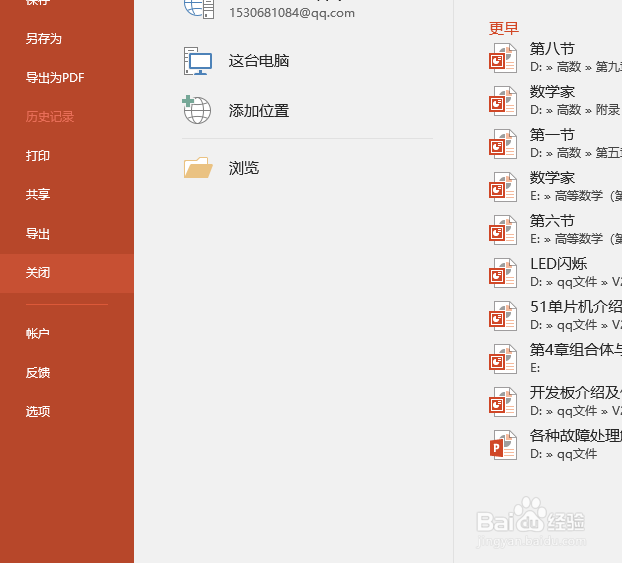Image resolution: width=622 pixels, height=563 pixels.
Task: Open recent file 51单片机介绍
Action: tap(576, 307)
